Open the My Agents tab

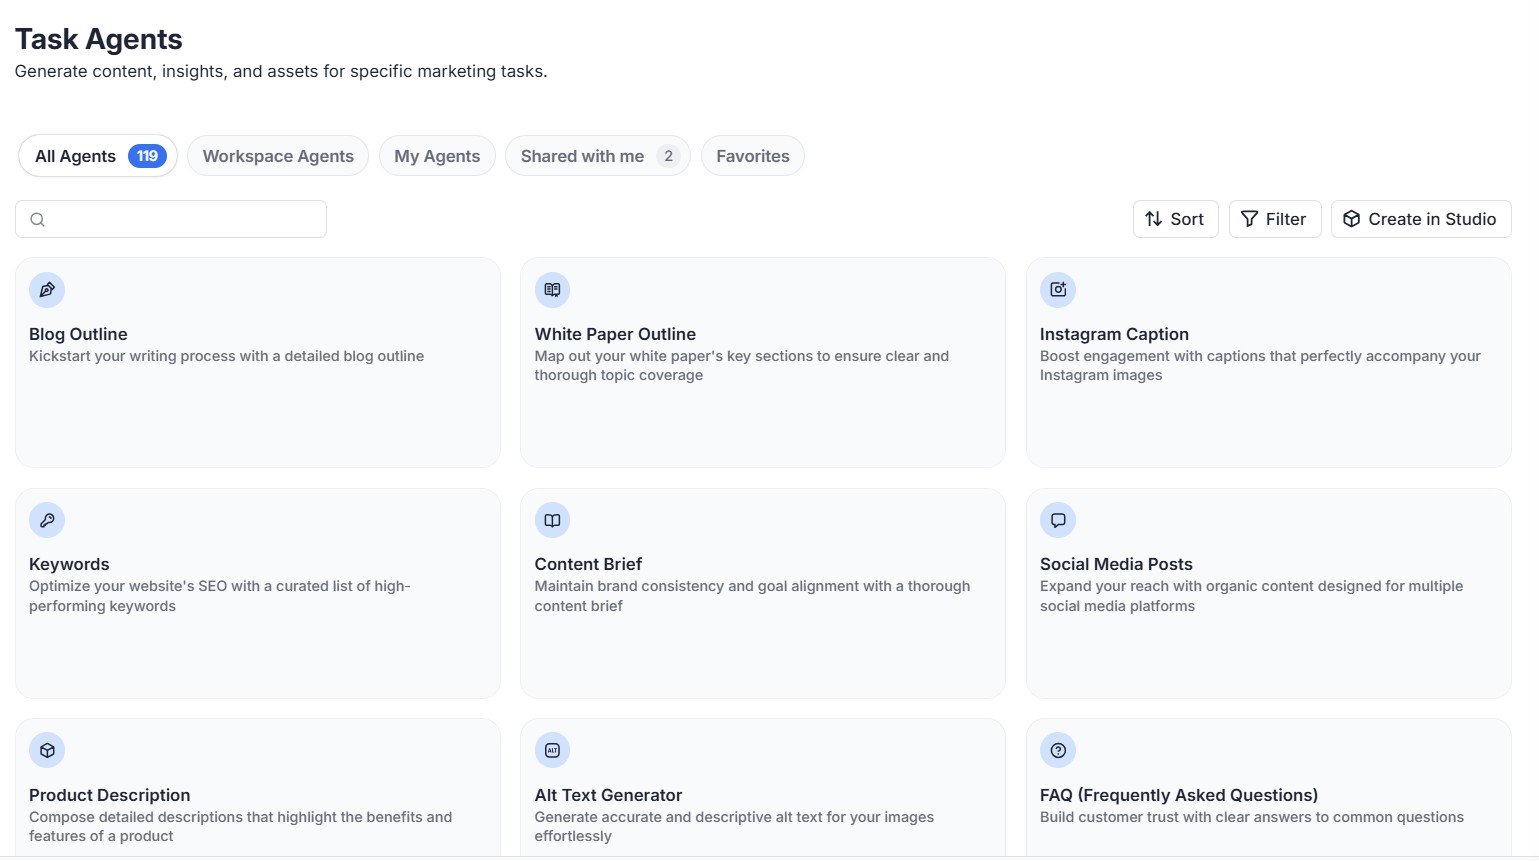click(x=437, y=156)
